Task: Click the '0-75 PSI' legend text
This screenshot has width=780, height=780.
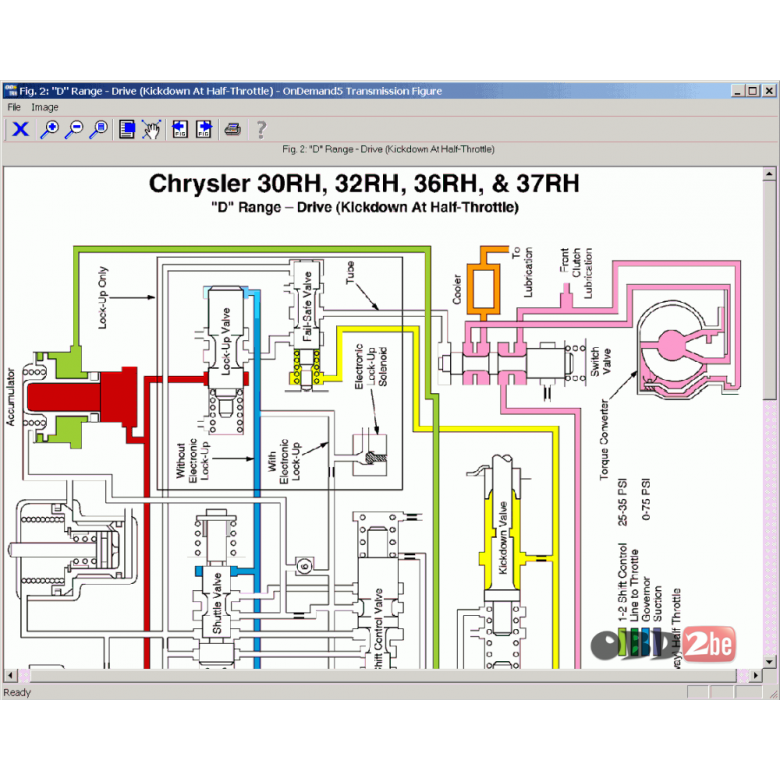Action: 646,499
